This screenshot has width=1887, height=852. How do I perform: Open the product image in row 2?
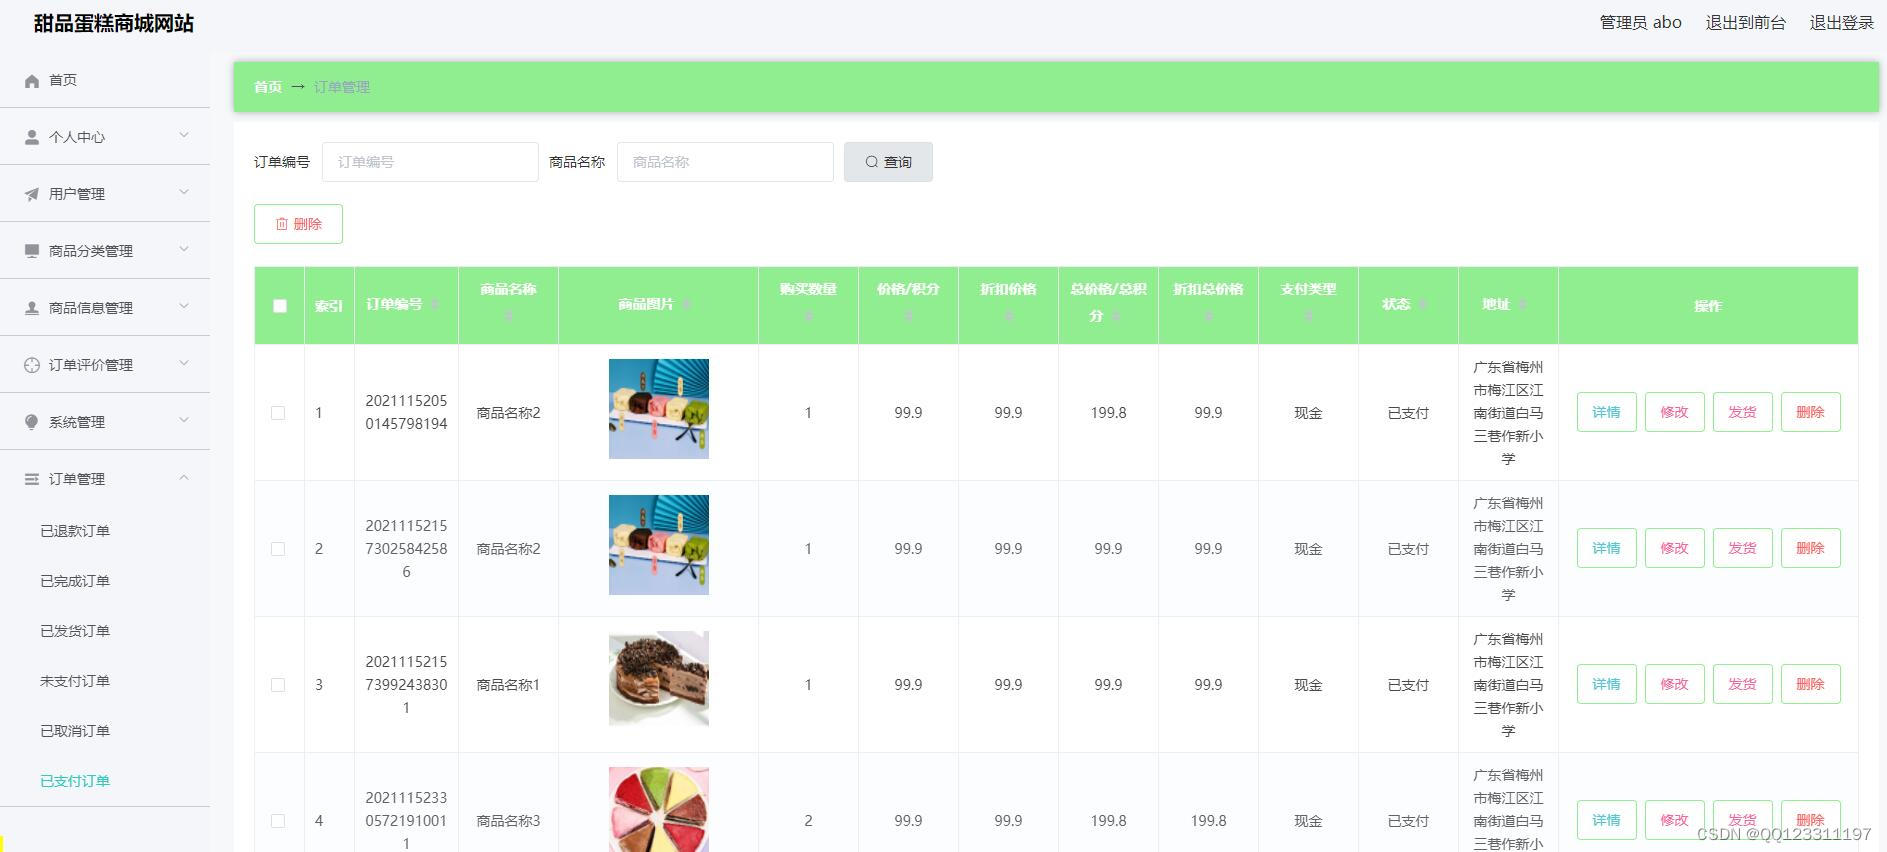[659, 545]
